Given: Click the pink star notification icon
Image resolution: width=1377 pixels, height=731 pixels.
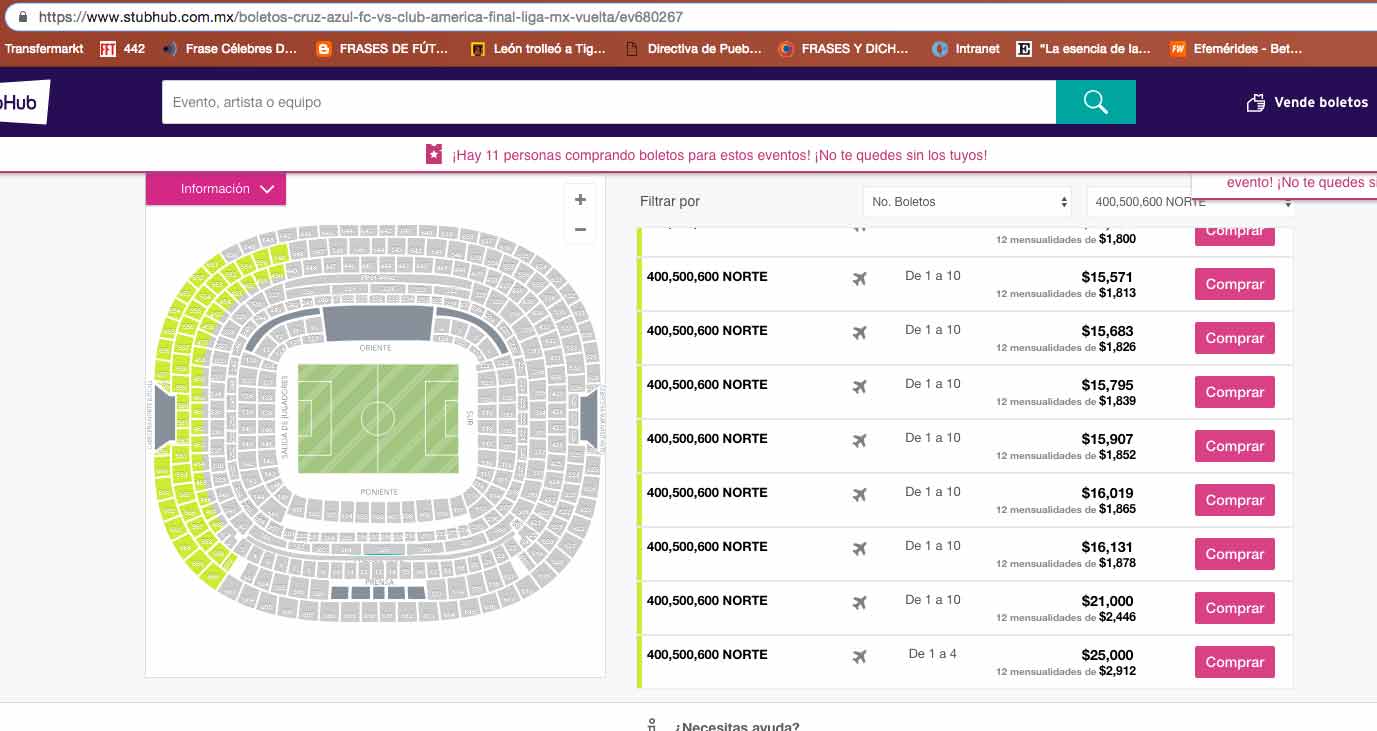Looking at the screenshot, I should 433,154.
